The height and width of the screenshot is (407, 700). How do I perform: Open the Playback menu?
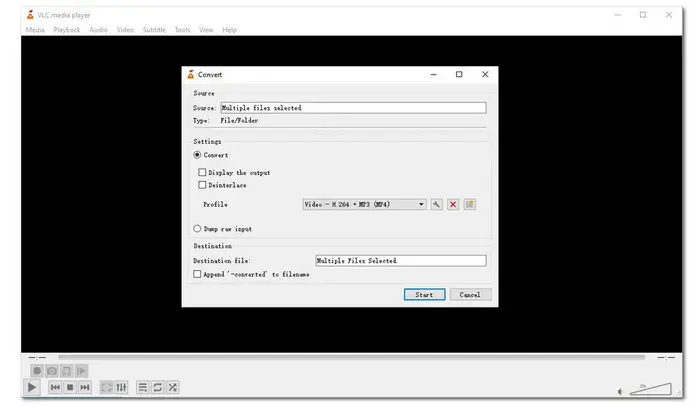pyautogui.click(x=67, y=30)
